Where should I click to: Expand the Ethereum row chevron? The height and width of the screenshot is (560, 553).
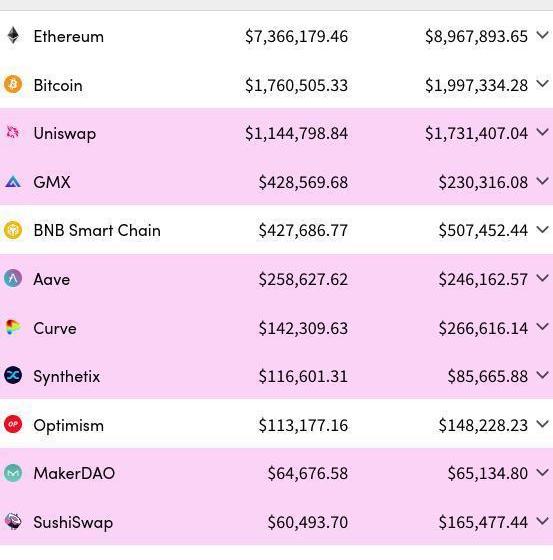[x=542, y=35]
